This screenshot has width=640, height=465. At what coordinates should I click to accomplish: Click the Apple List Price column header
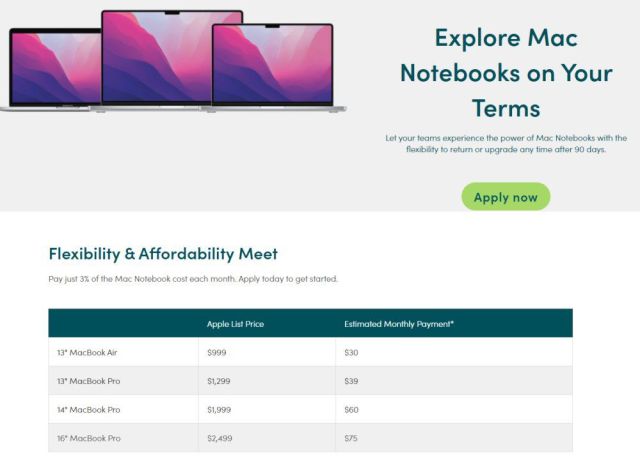pyautogui.click(x=235, y=324)
